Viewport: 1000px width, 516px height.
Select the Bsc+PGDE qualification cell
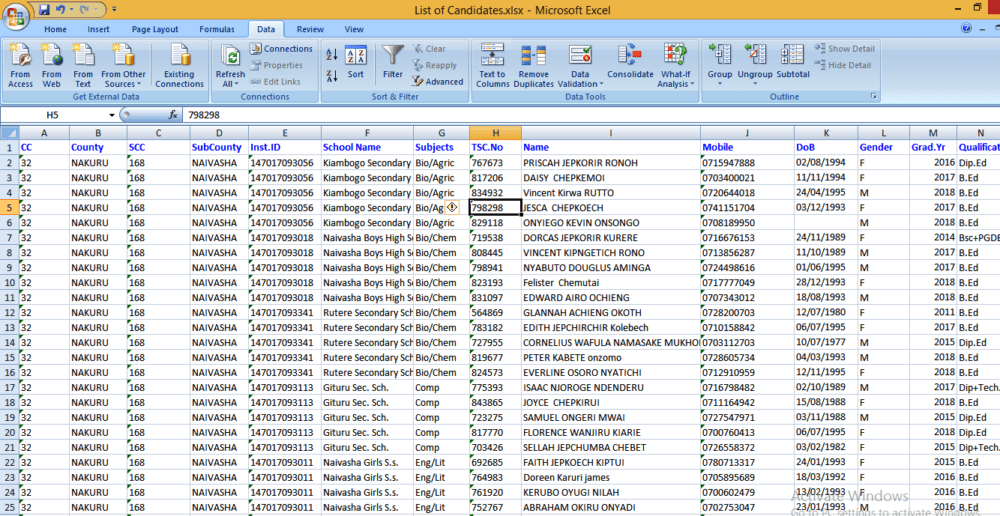click(978, 237)
